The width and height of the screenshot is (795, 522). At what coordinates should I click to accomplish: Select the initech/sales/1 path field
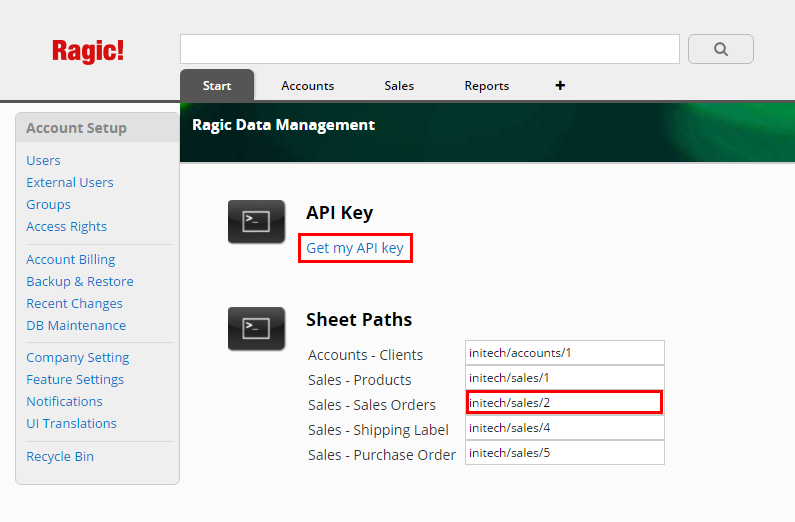565,378
